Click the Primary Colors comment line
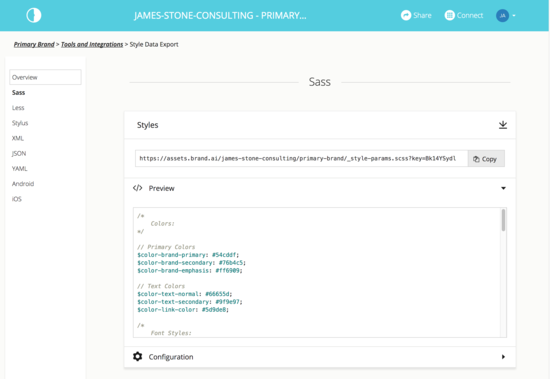Viewport: 550px width, 379px height. pyautogui.click(x=166, y=247)
